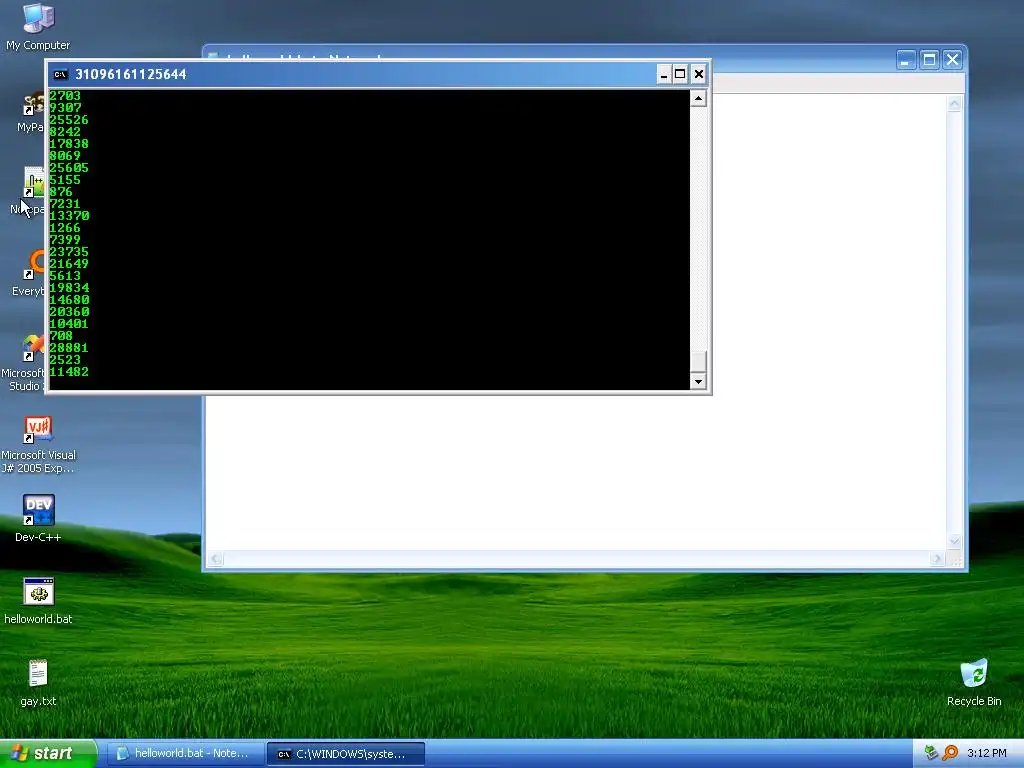Viewport: 1024px width, 768px height.
Task: Click the console output line 23735
Action: tap(69, 252)
